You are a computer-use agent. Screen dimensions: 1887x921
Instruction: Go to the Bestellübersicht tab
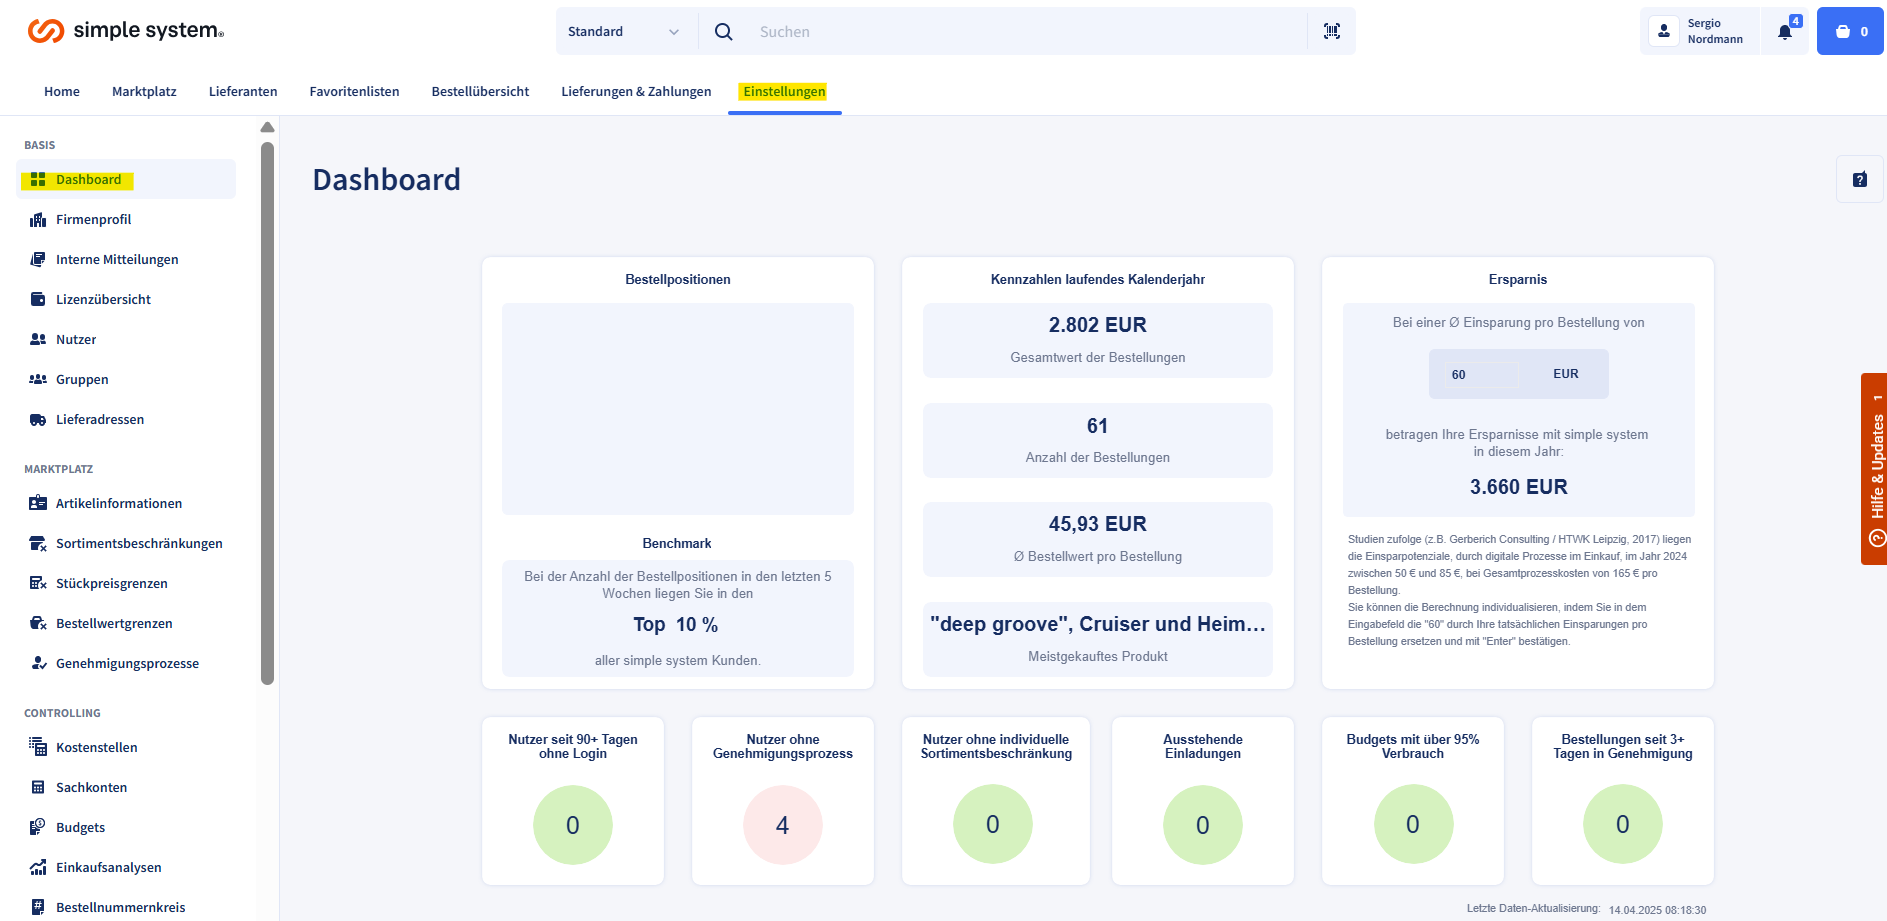point(480,92)
